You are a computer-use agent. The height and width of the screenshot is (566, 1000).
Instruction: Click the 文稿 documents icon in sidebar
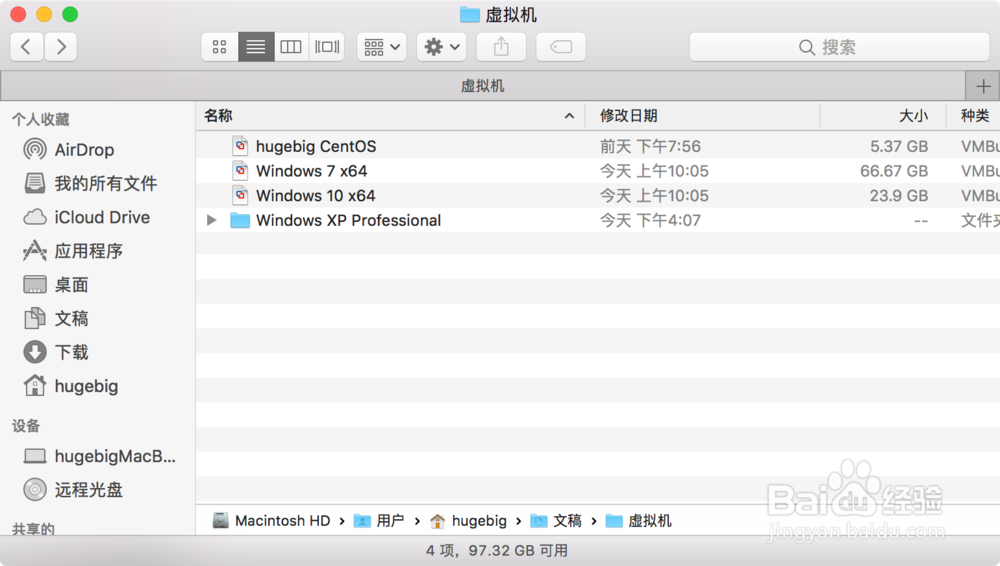(34, 318)
